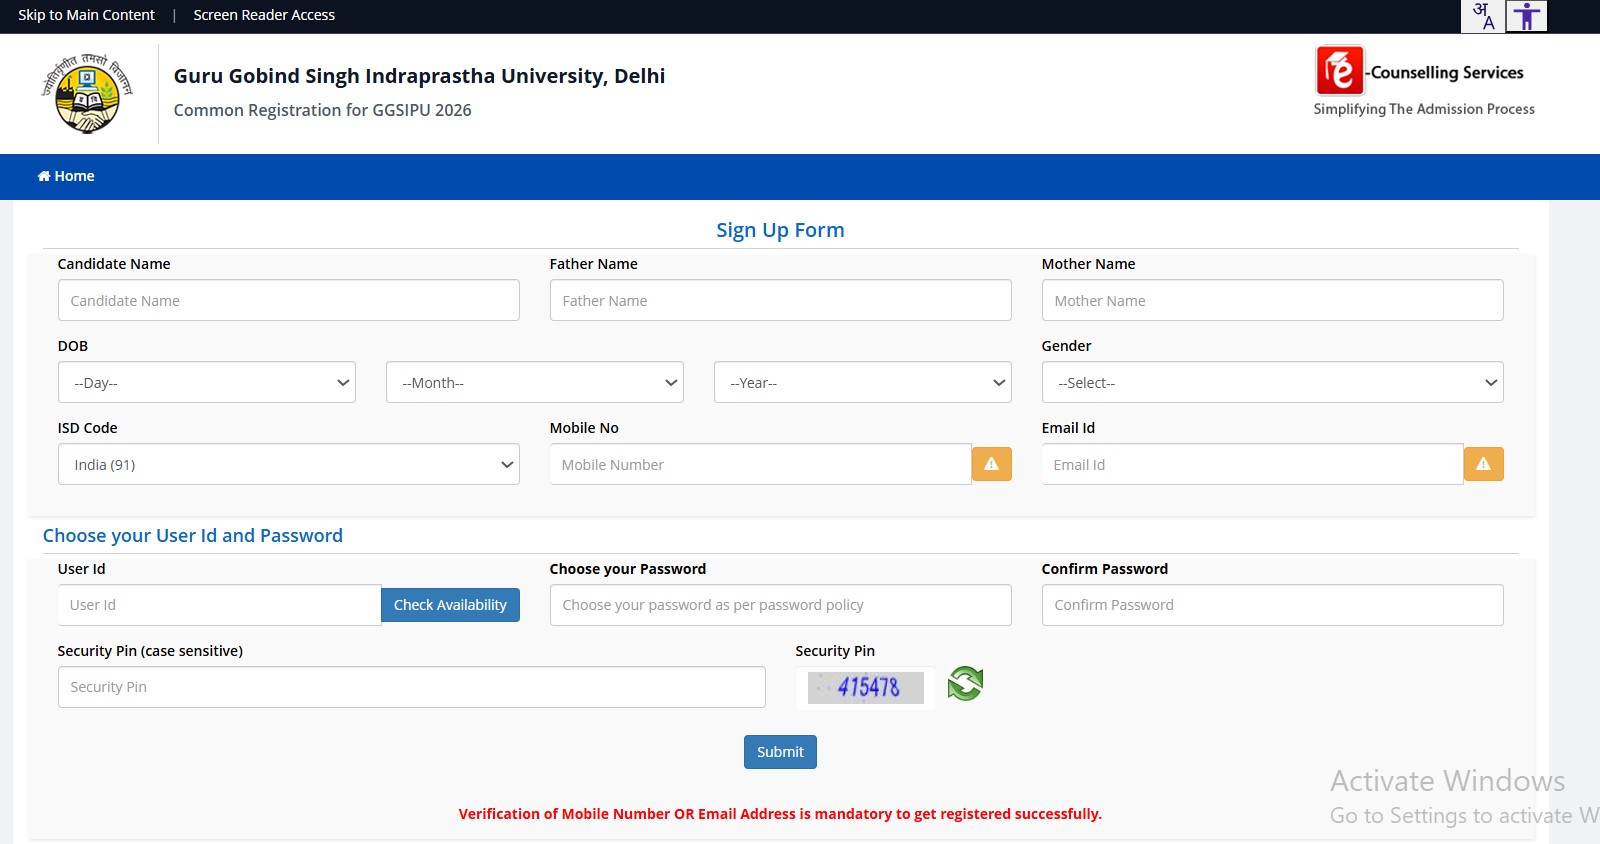Click the Security Pin entry field
The width and height of the screenshot is (1600, 844).
(x=412, y=687)
